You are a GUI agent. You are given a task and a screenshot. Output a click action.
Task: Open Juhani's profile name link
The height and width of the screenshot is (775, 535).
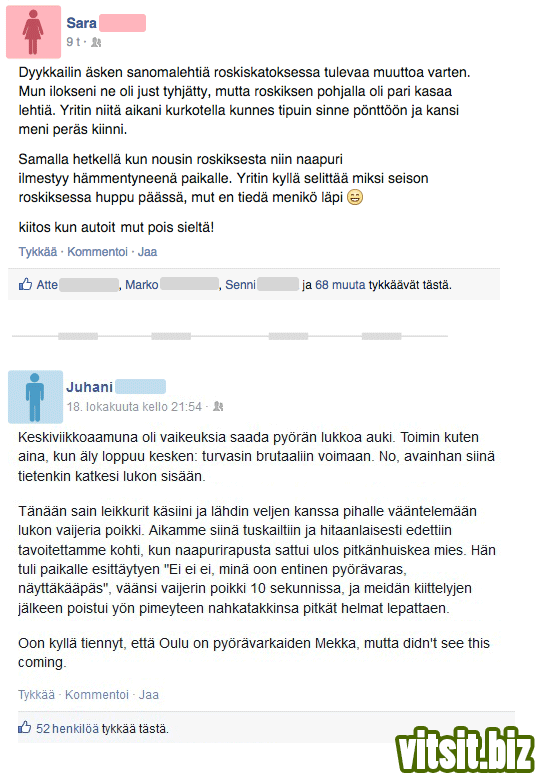point(89,387)
